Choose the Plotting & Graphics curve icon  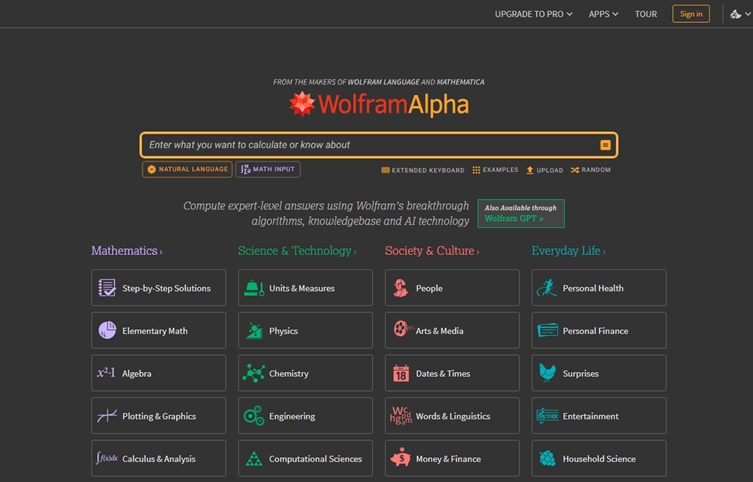pyautogui.click(x=107, y=415)
